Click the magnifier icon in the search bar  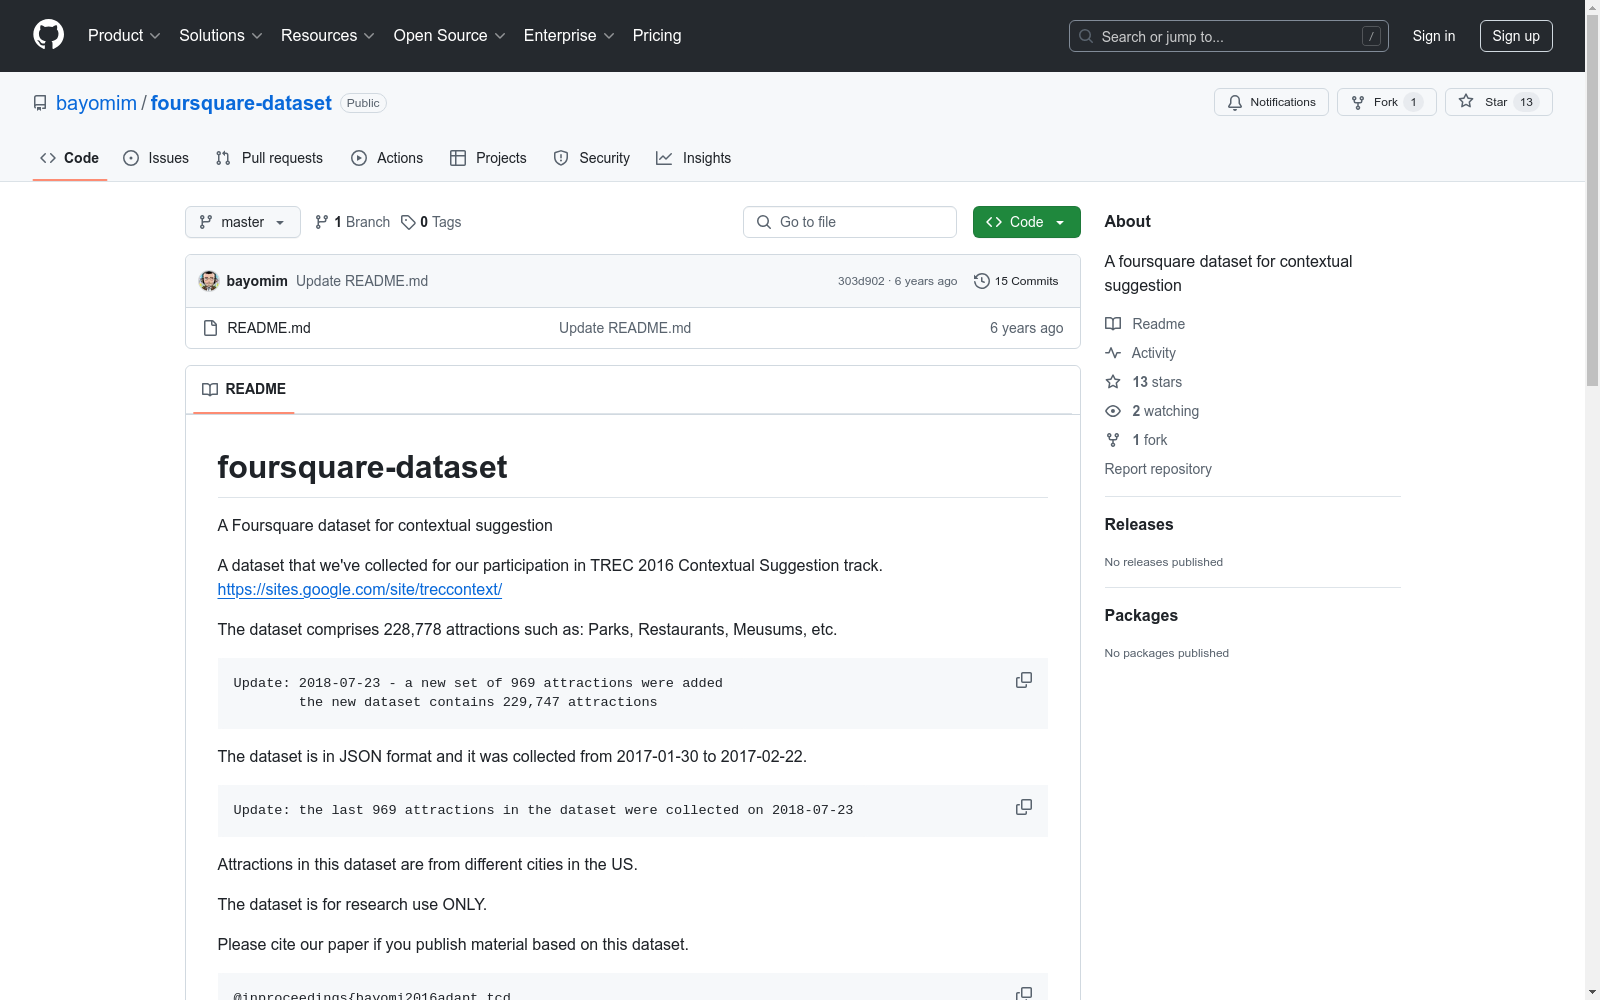pos(1086,36)
